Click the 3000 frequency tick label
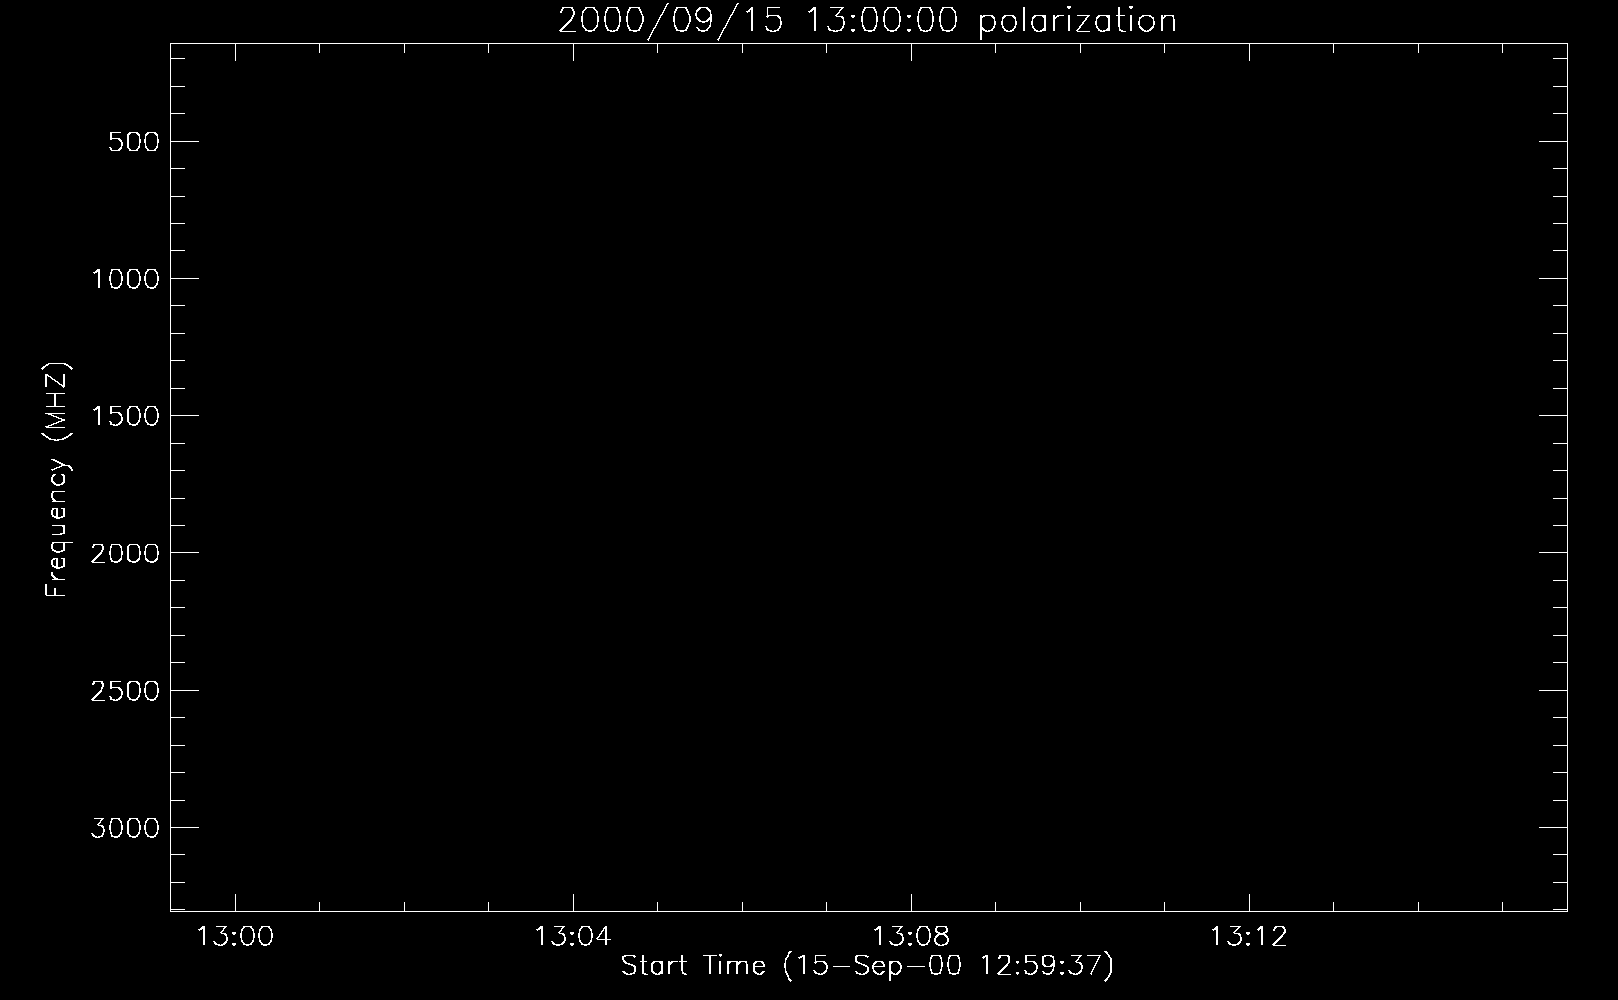Viewport: 1618px width, 1000px height. tap(126, 828)
